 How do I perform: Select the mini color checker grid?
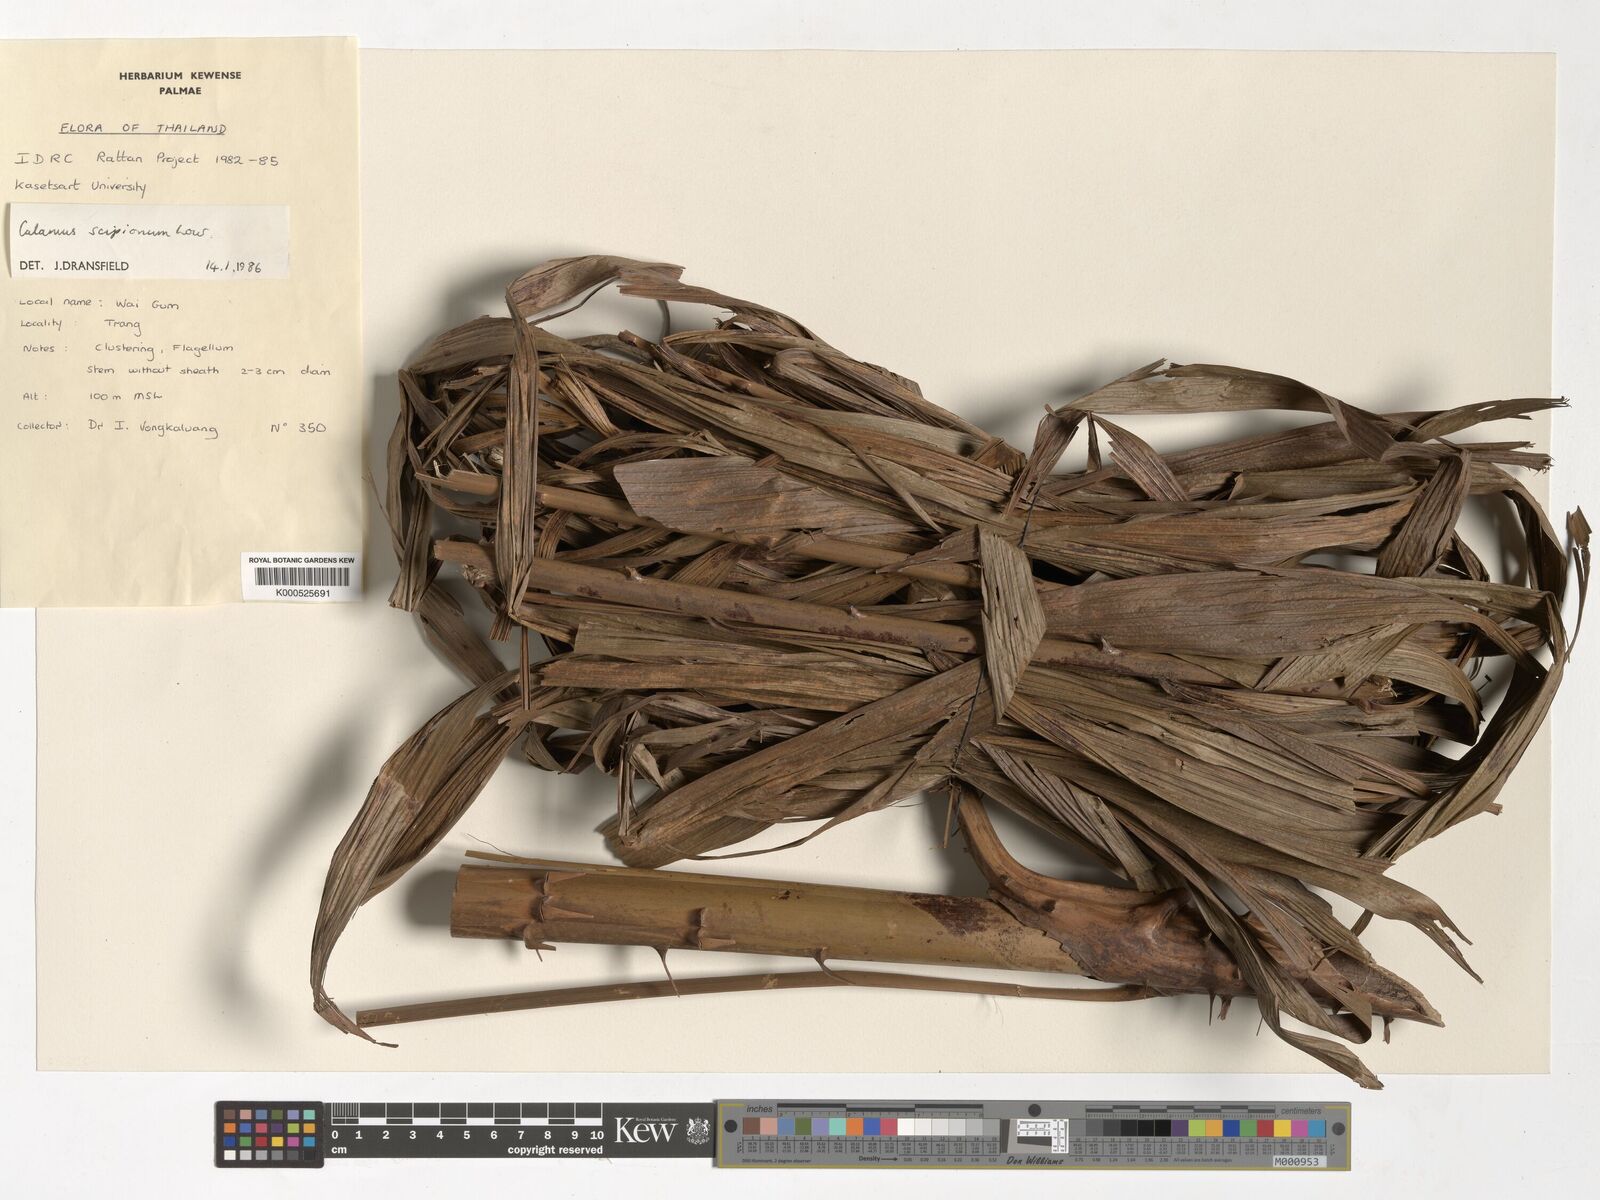(x=269, y=1134)
